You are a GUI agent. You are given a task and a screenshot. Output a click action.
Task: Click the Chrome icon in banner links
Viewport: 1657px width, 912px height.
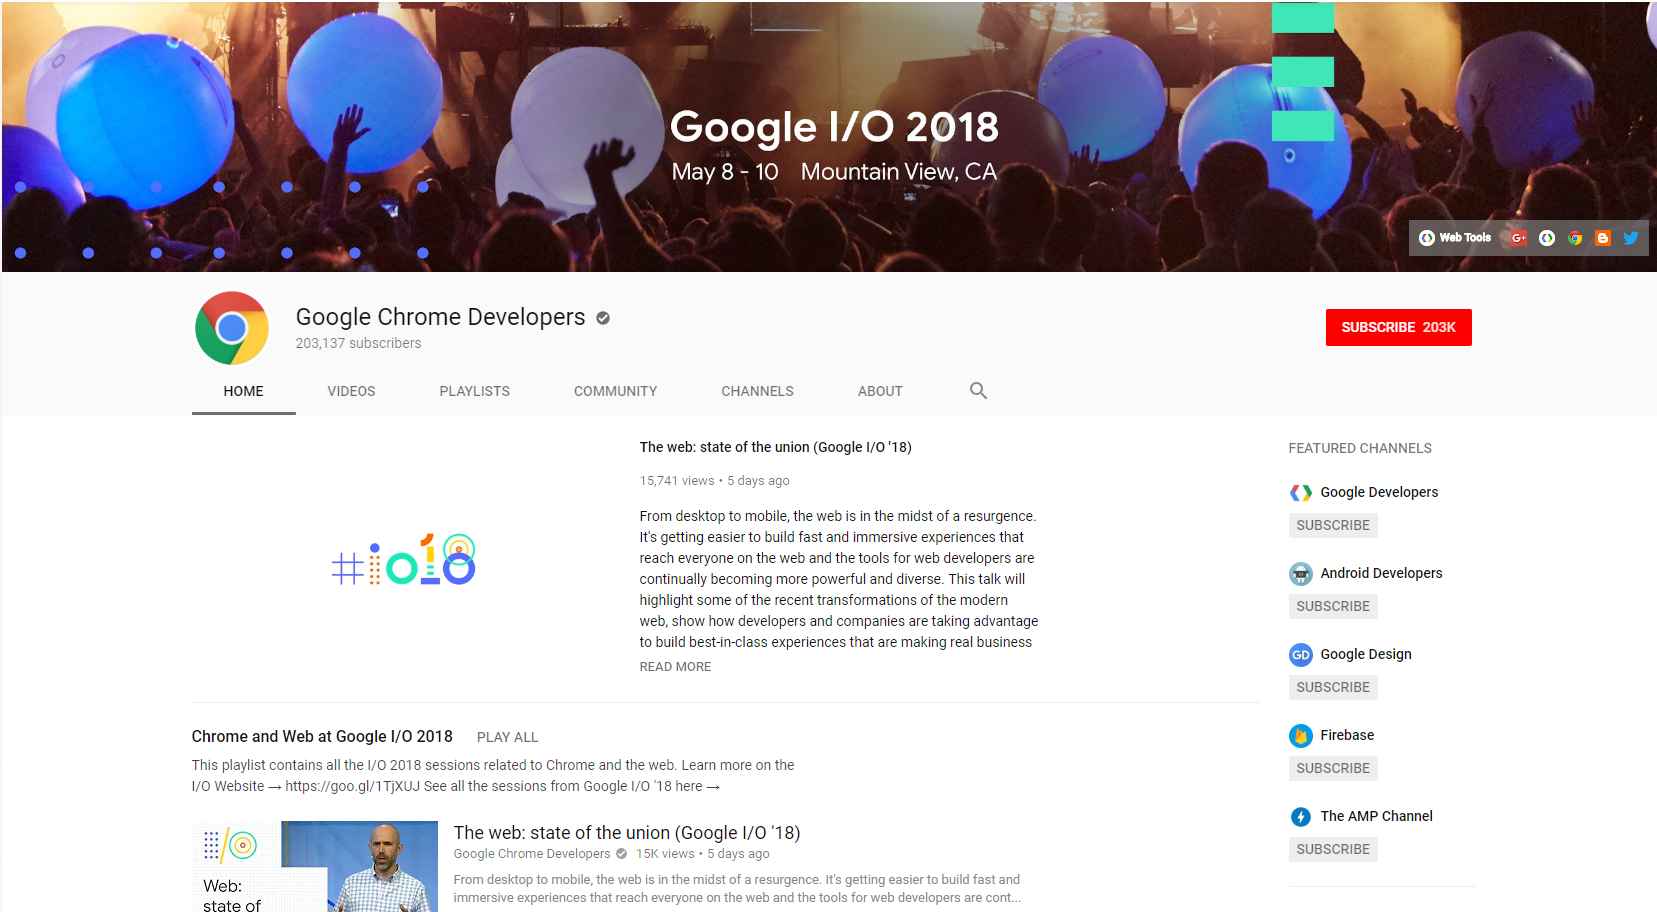click(x=1575, y=238)
